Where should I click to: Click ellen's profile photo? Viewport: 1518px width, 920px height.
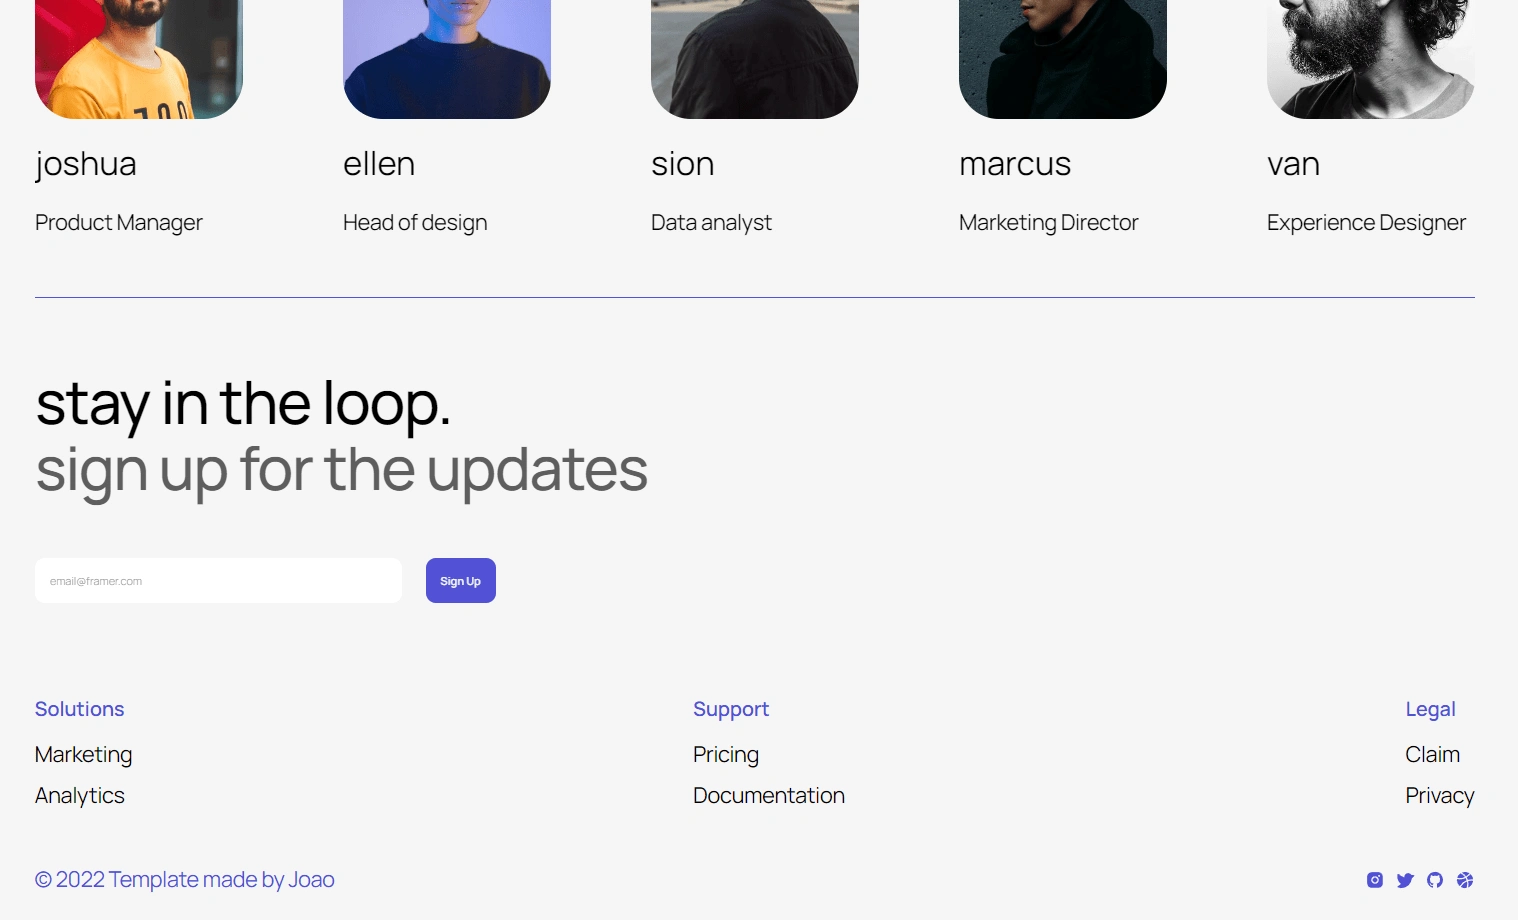click(447, 59)
